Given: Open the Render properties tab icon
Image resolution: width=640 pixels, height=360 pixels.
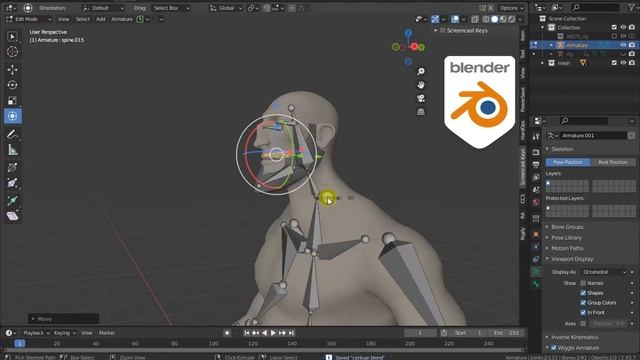Looking at the screenshot, I should point(536,152).
